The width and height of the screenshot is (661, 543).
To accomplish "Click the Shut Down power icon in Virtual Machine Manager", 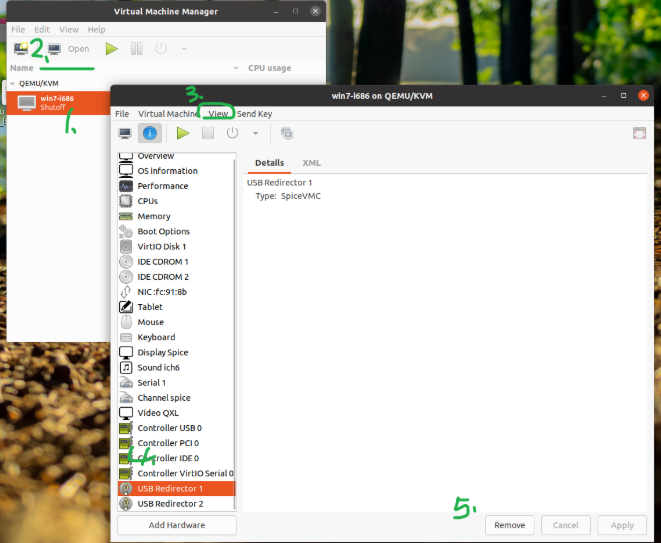I will pos(161,49).
